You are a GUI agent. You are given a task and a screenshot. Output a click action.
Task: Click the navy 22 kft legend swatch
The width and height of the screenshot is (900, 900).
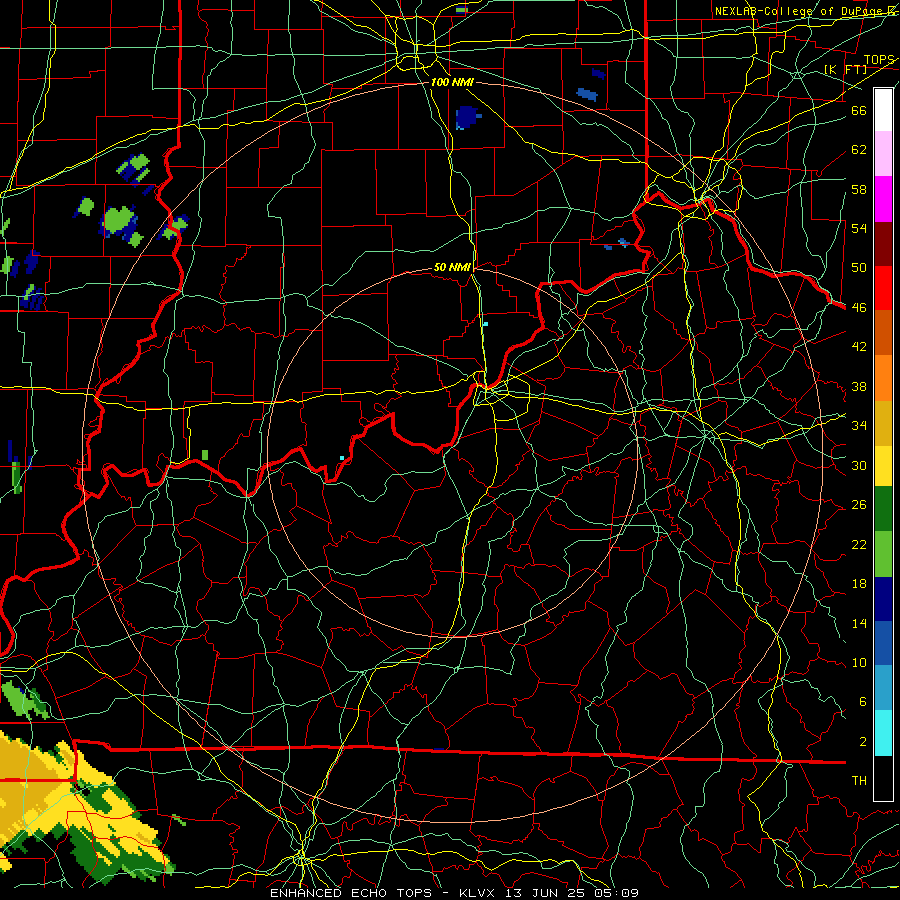[883, 599]
